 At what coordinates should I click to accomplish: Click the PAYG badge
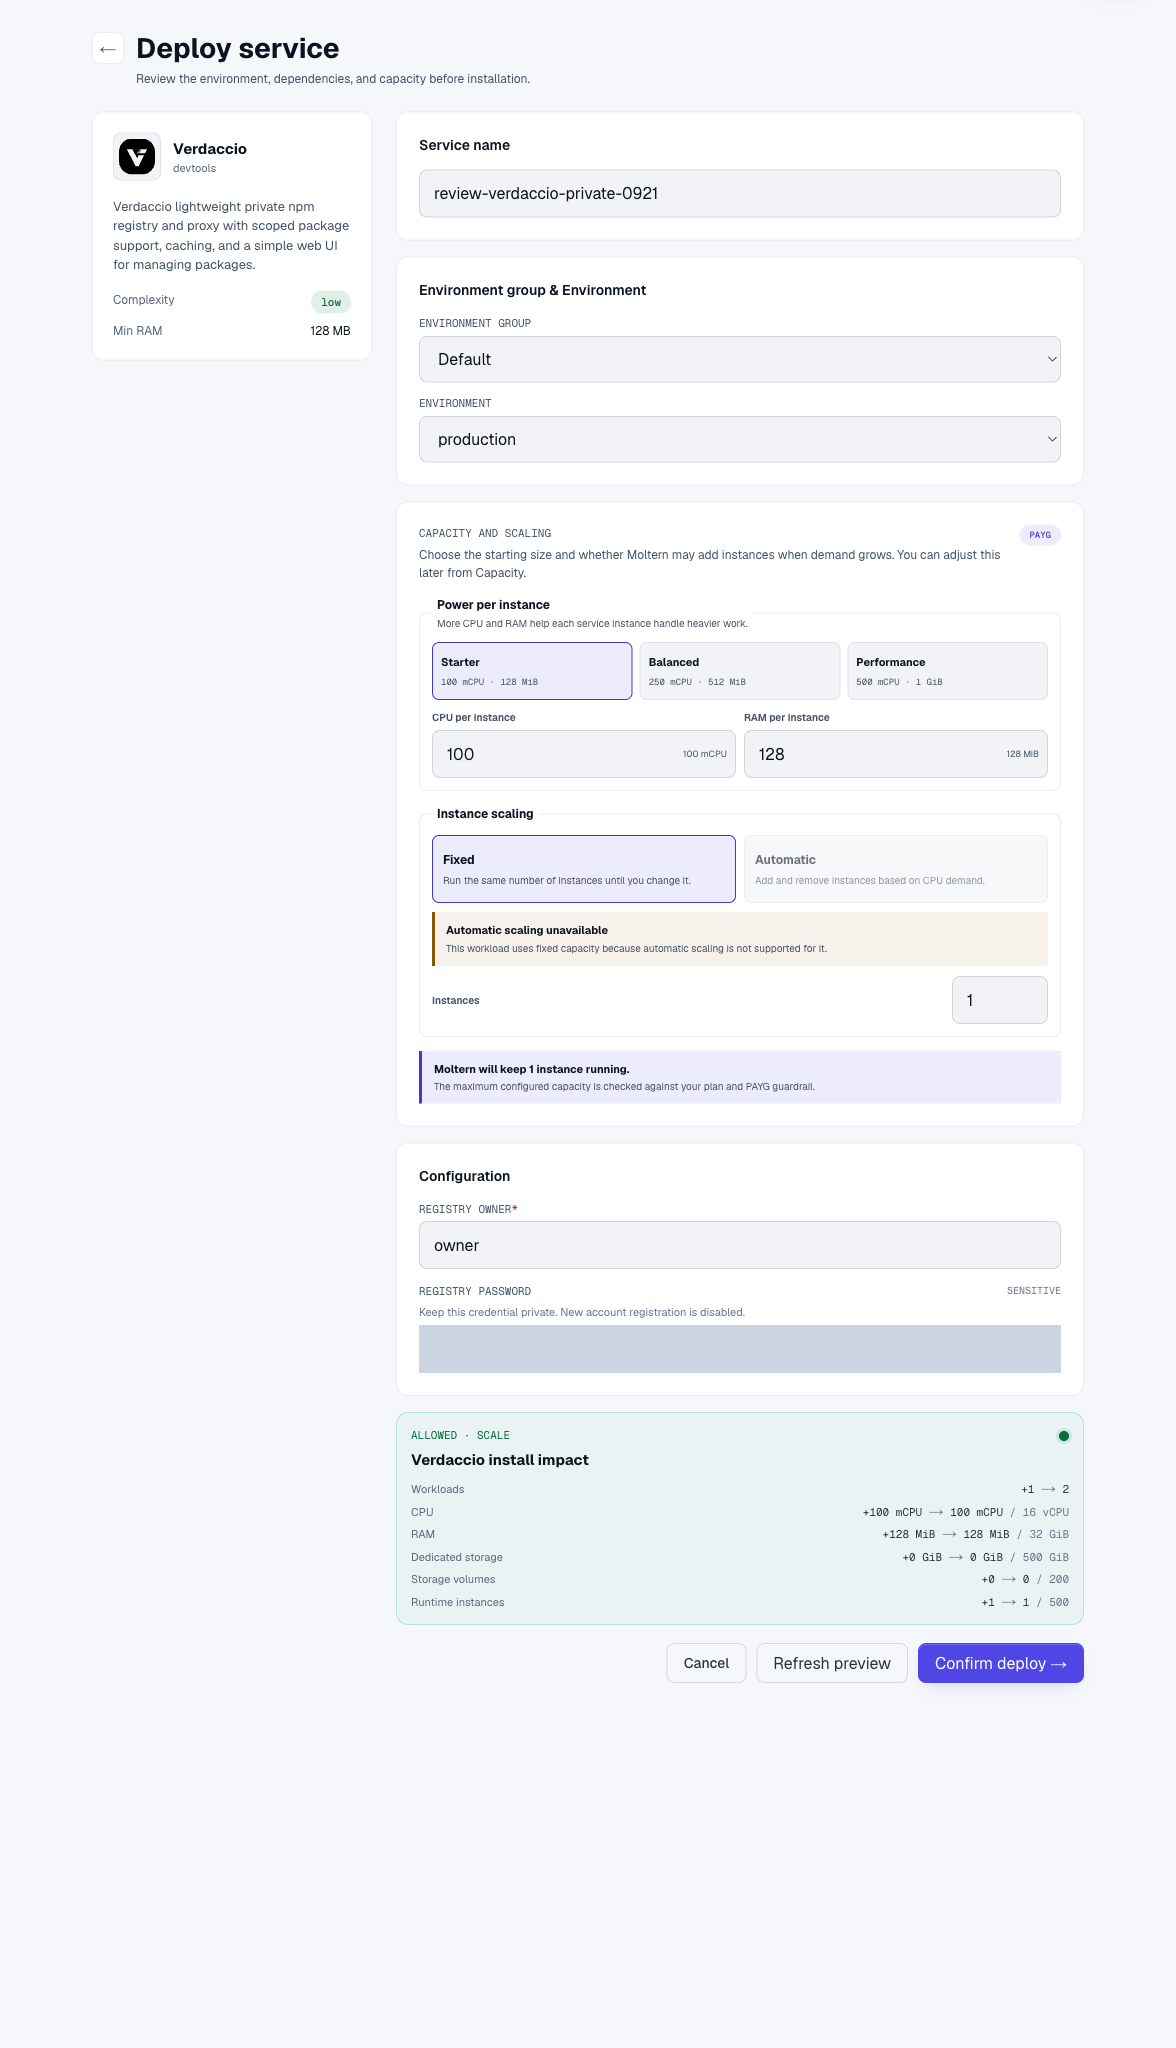[x=1040, y=535]
